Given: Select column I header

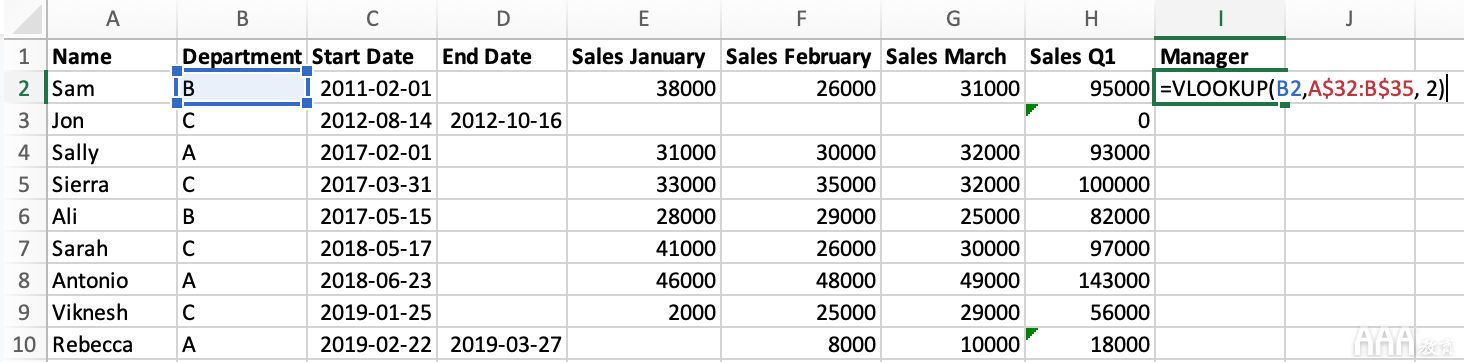Looking at the screenshot, I should 1220,18.
